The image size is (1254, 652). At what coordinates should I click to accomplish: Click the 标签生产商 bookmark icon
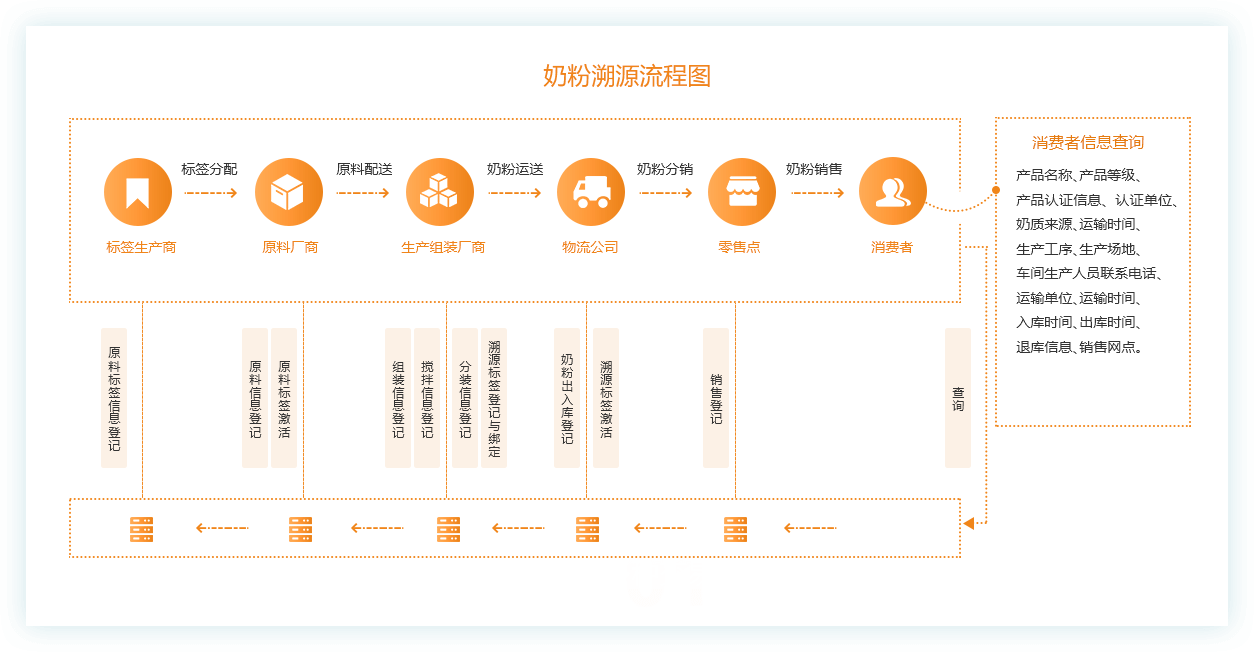point(138,192)
